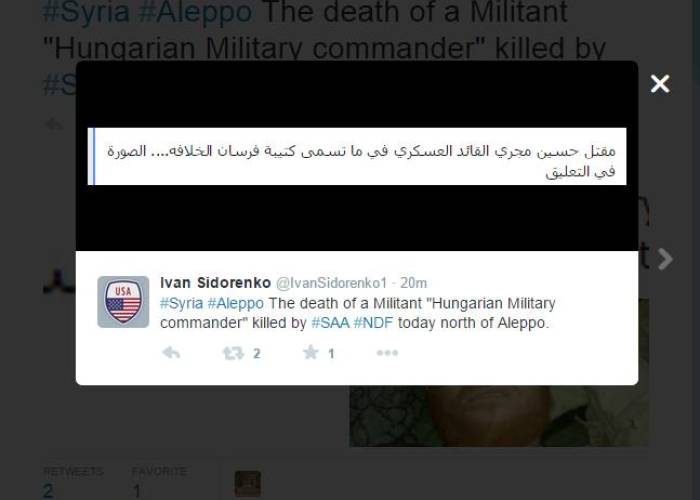Reply to Ivan Sidorenko's tweet in lightbox
700x500 pixels.
[x=171, y=353]
